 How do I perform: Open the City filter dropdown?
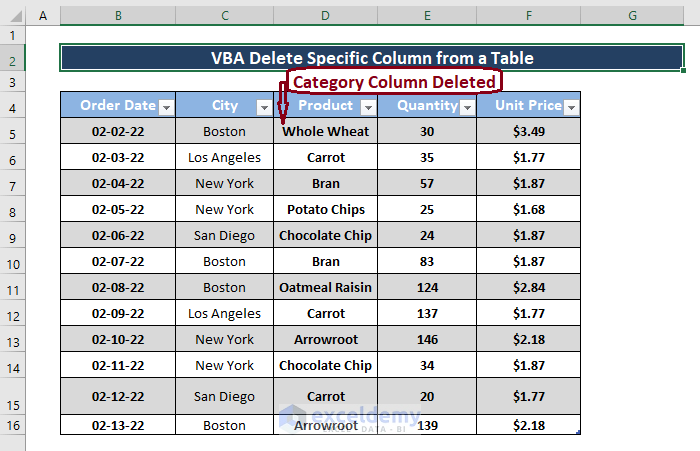tap(264, 107)
